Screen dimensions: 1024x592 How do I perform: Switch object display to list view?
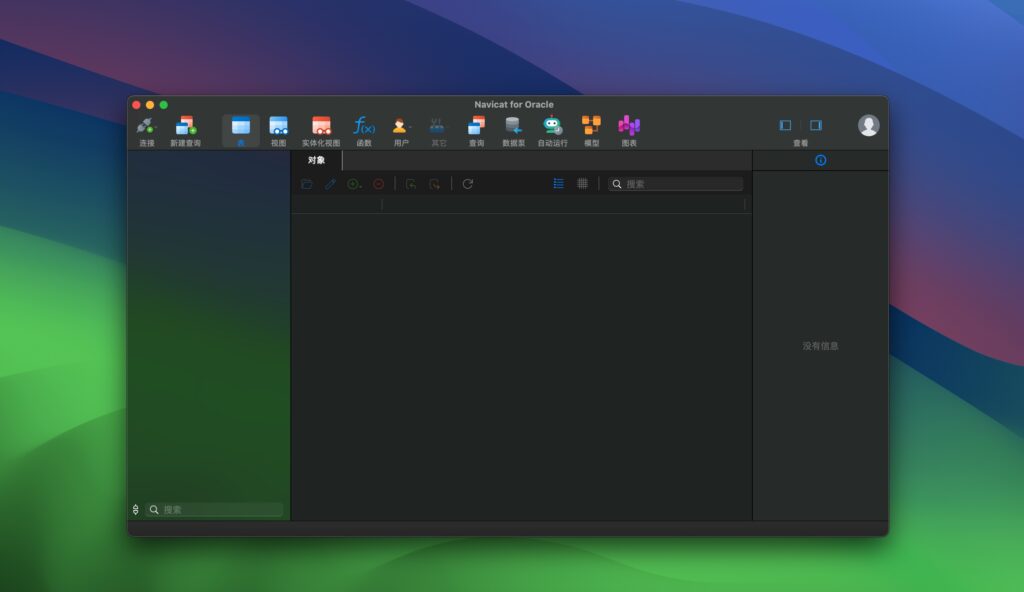click(x=558, y=184)
